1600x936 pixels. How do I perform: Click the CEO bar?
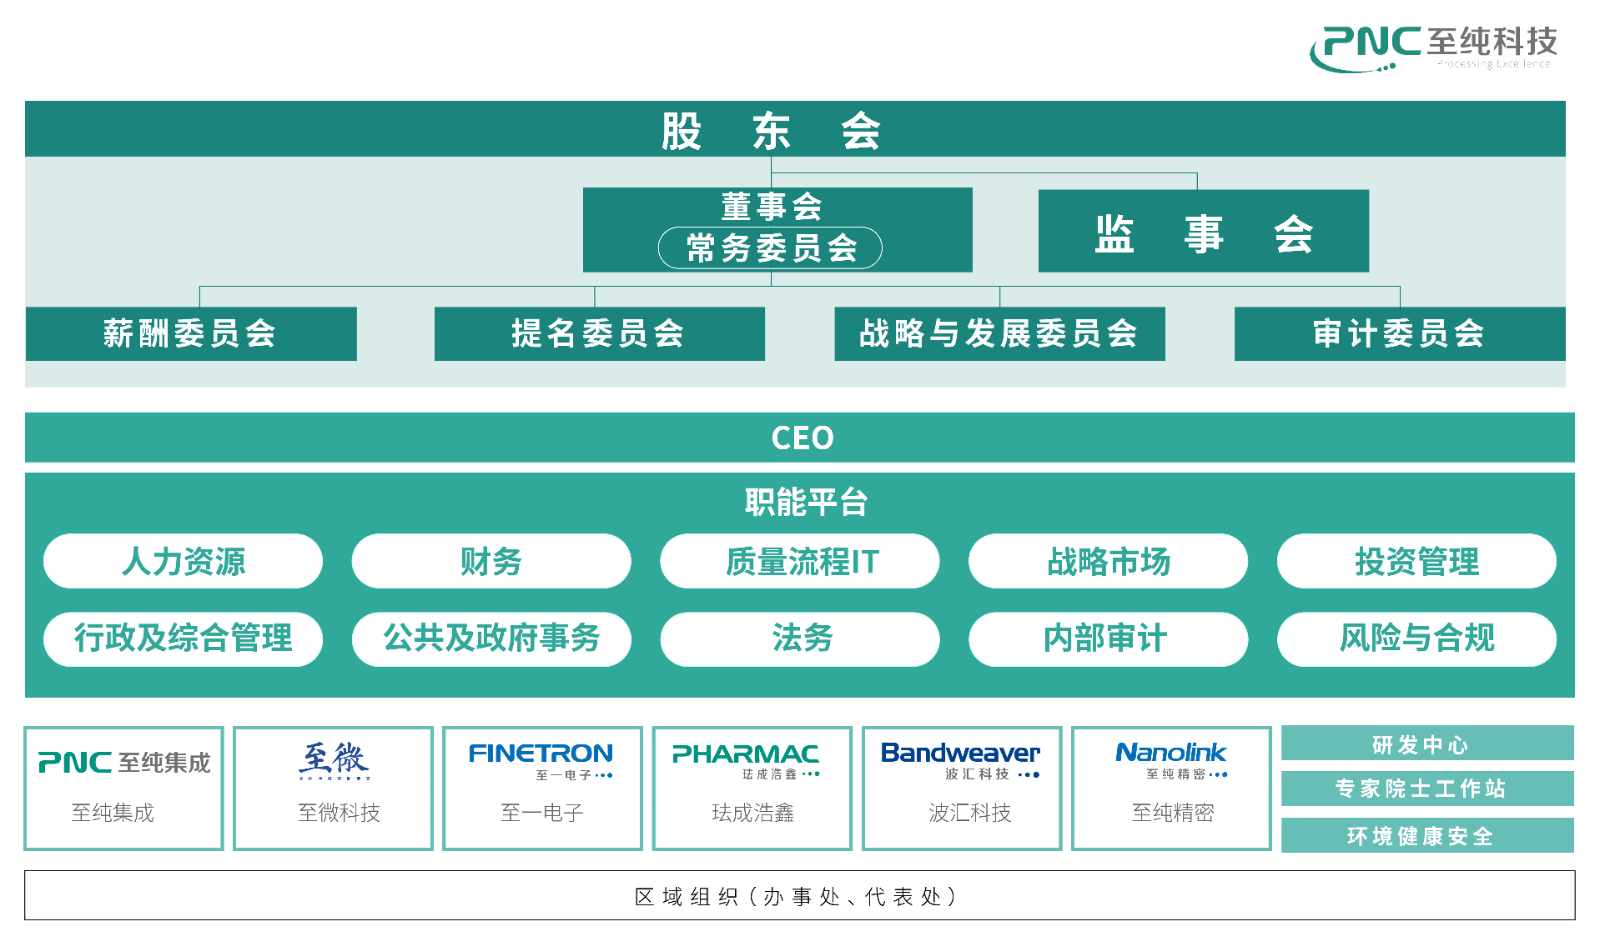(800, 438)
